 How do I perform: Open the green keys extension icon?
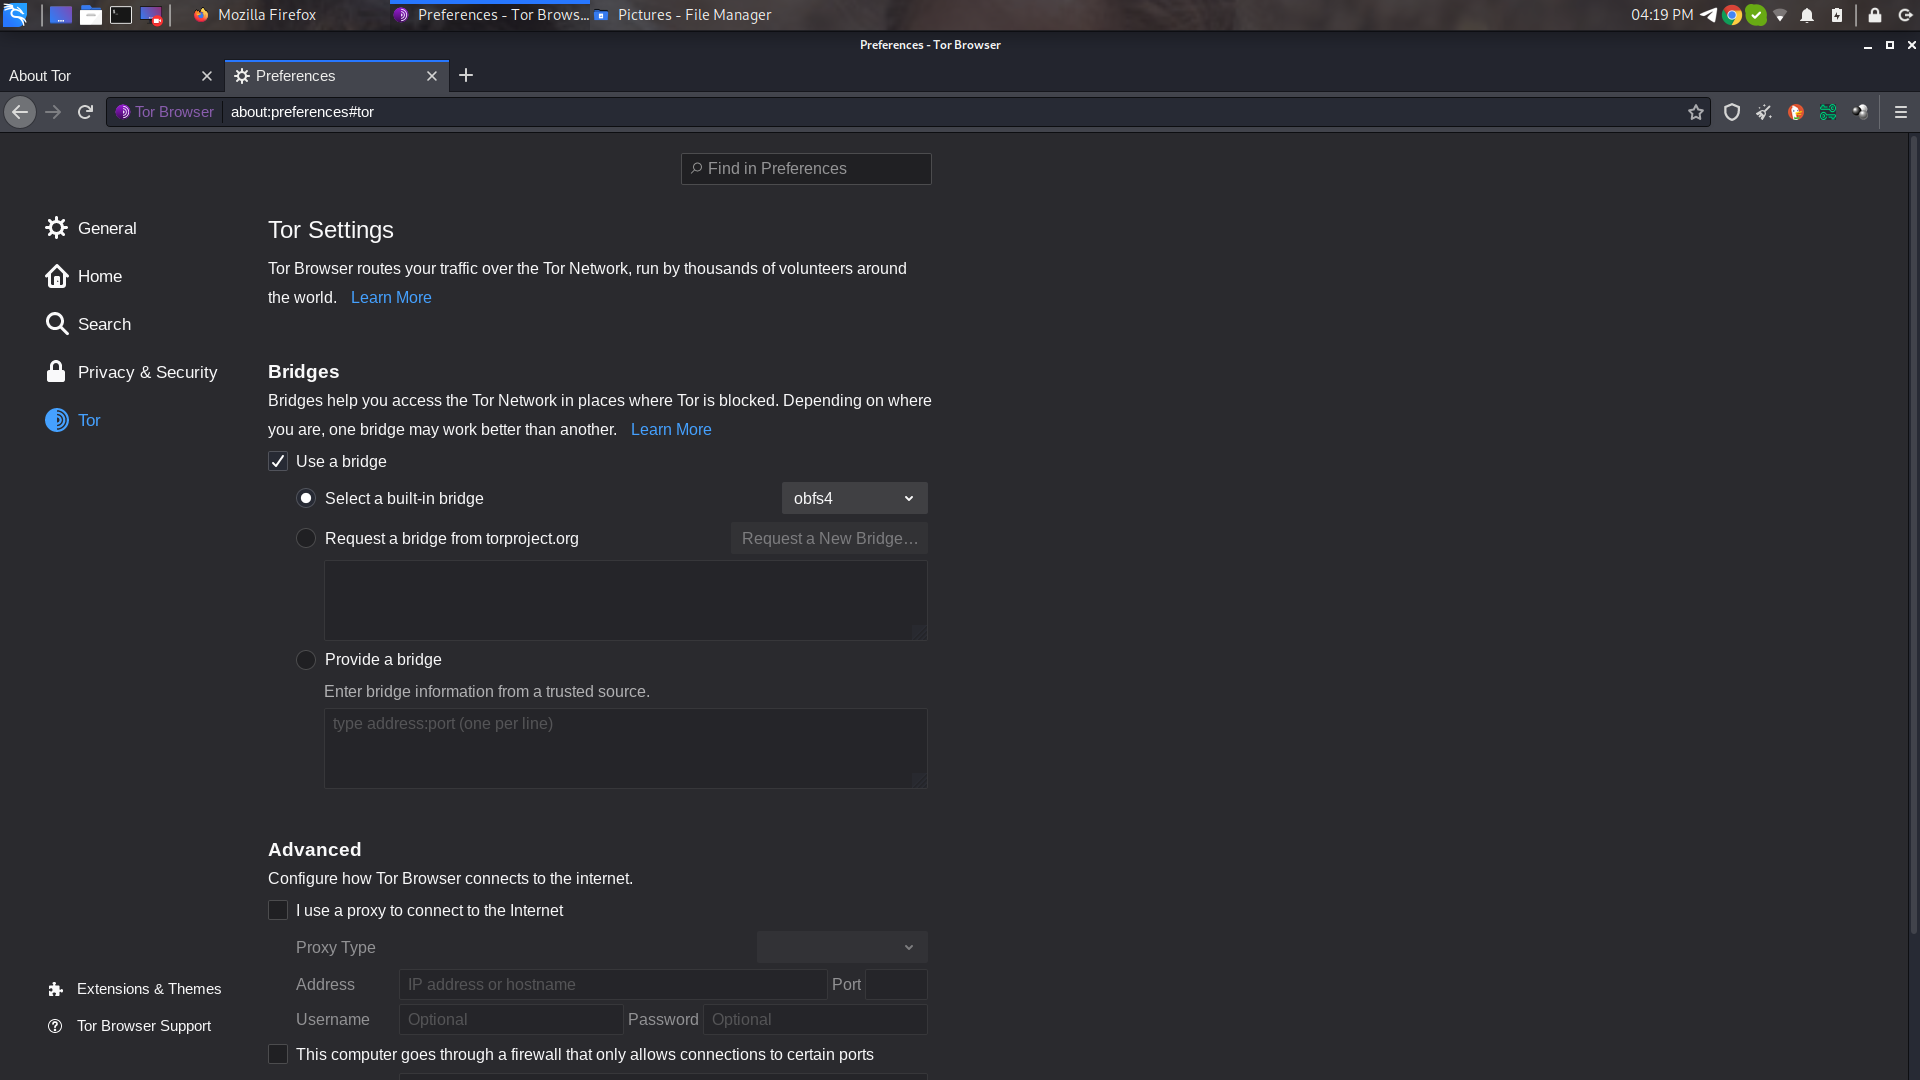1828,112
